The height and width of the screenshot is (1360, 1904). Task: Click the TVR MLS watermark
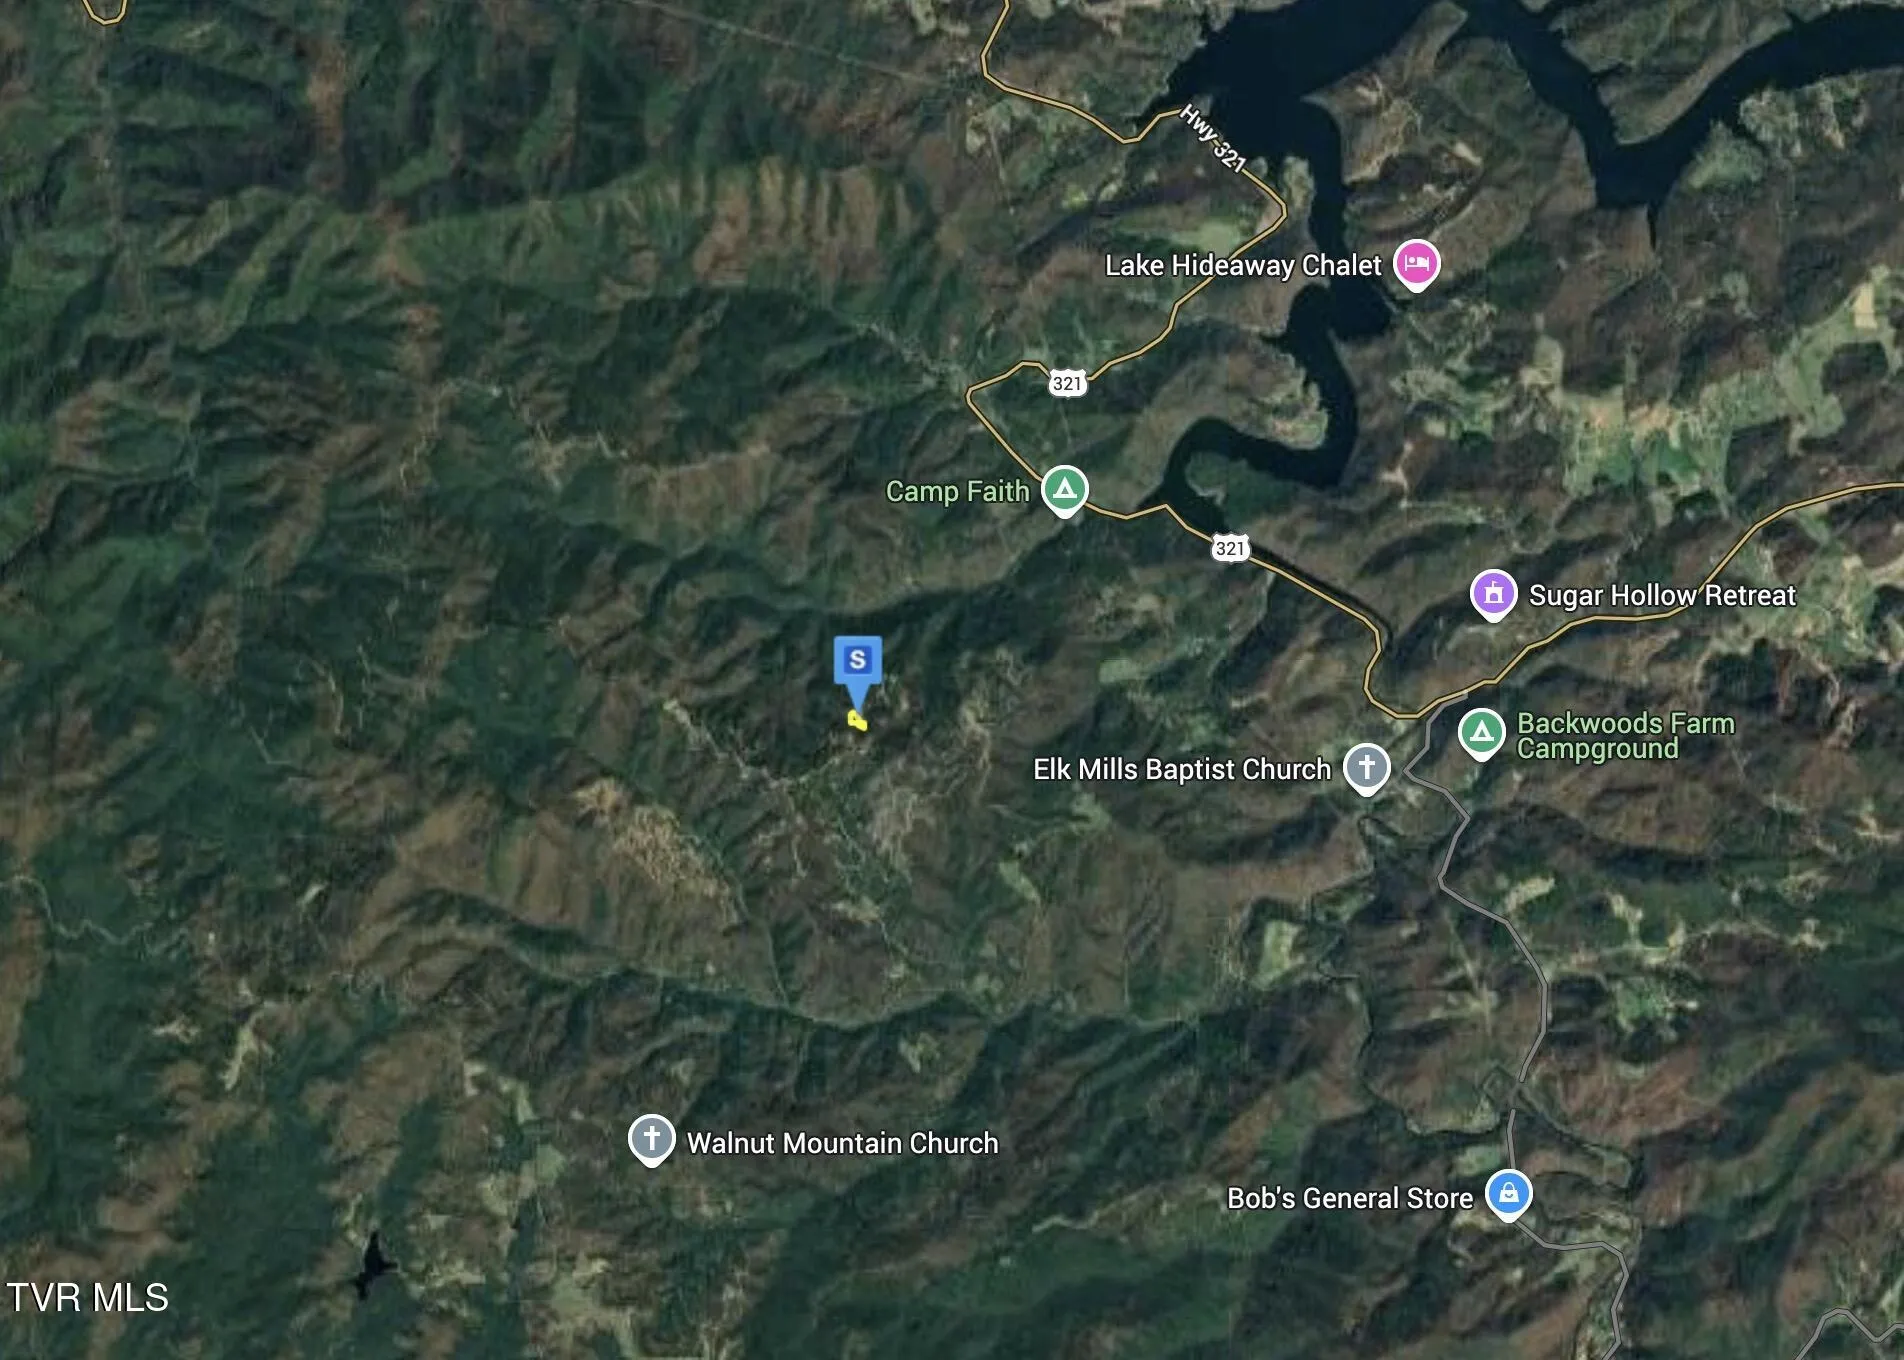click(88, 1298)
